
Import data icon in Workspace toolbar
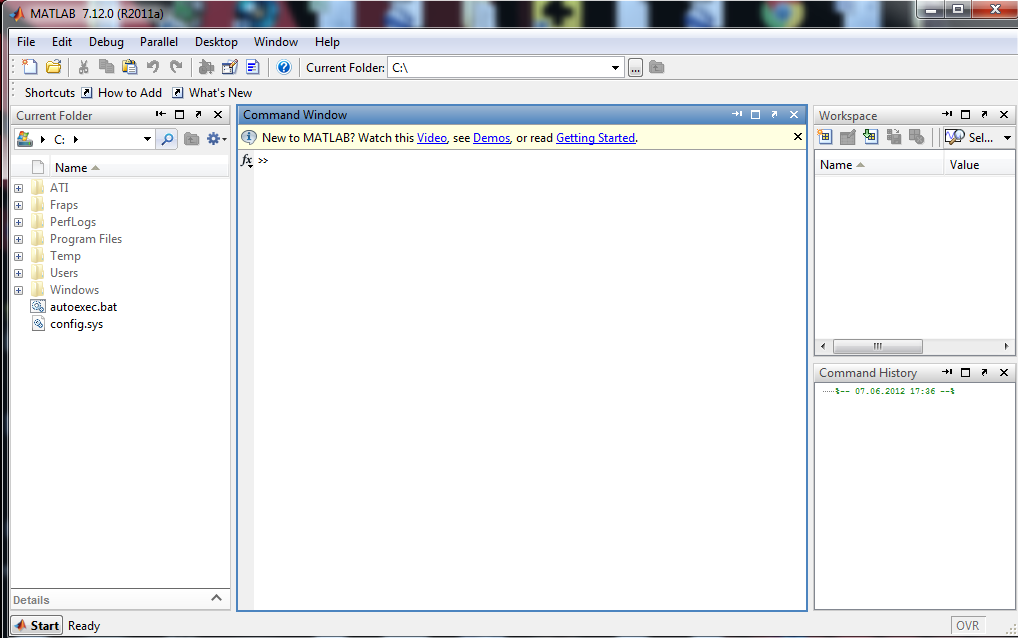coord(871,137)
